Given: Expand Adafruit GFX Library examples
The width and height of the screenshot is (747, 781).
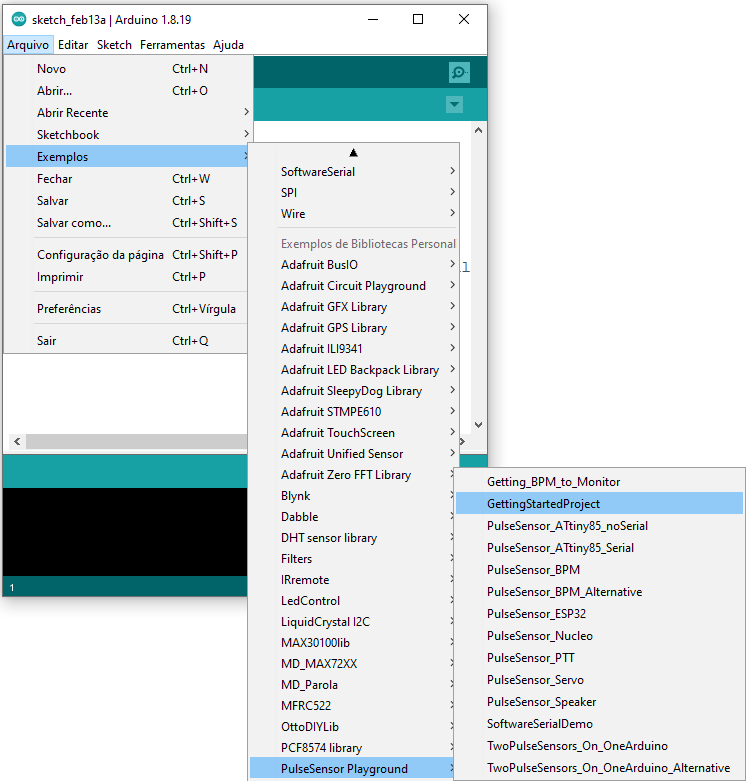Looking at the screenshot, I should click(354, 306).
